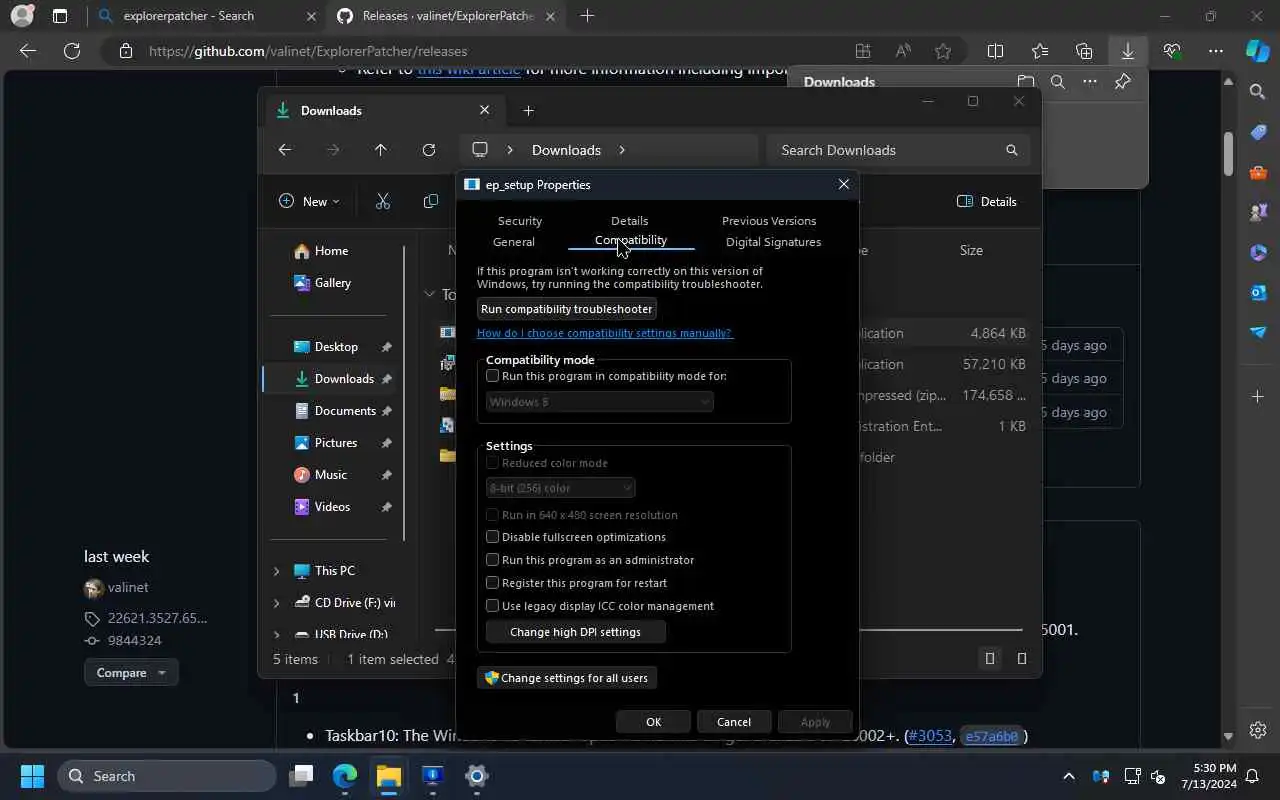Click the 5 items status text
Screen dimensions: 1280x800
(296, 659)
